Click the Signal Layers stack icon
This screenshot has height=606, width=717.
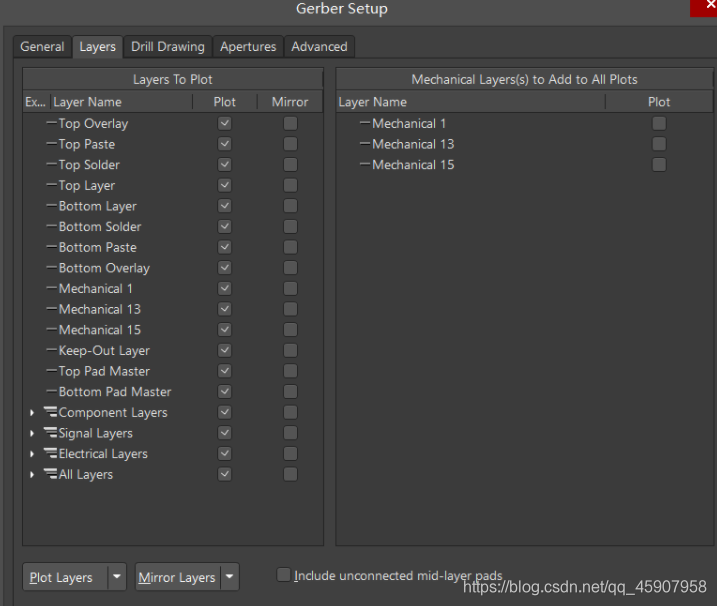coord(50,433)
